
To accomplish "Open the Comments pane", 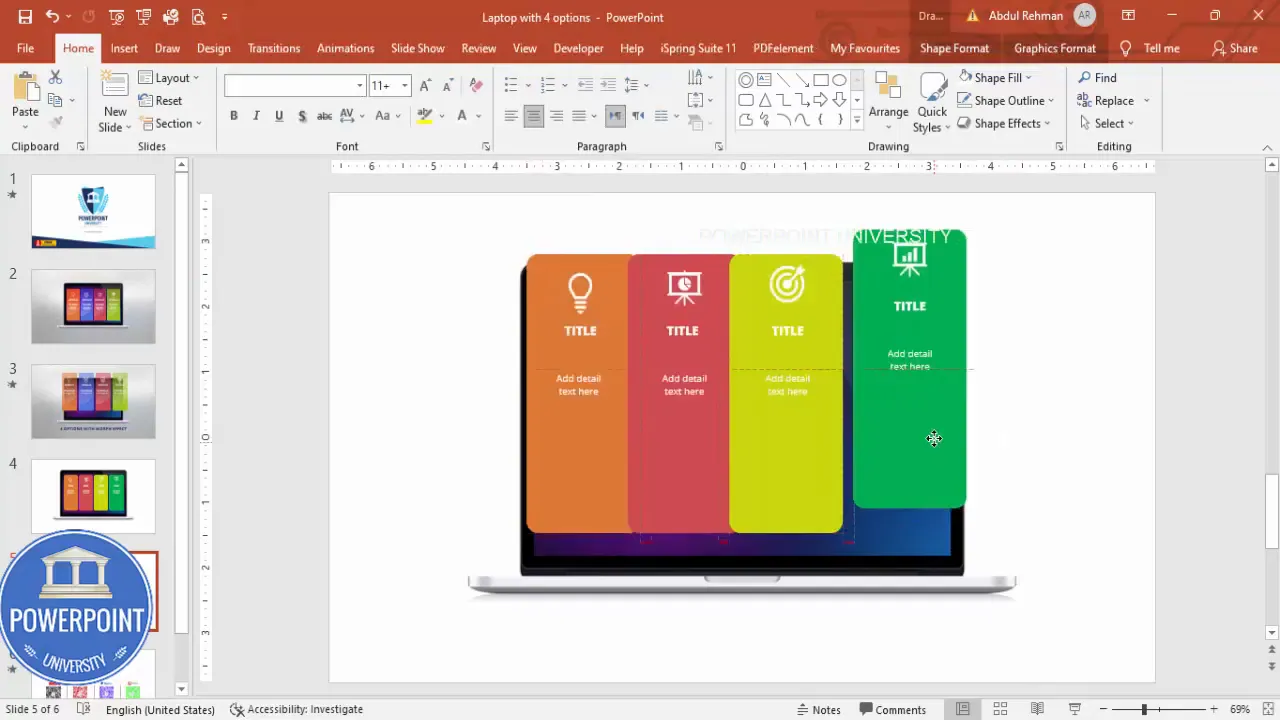I will coord(892,709).
